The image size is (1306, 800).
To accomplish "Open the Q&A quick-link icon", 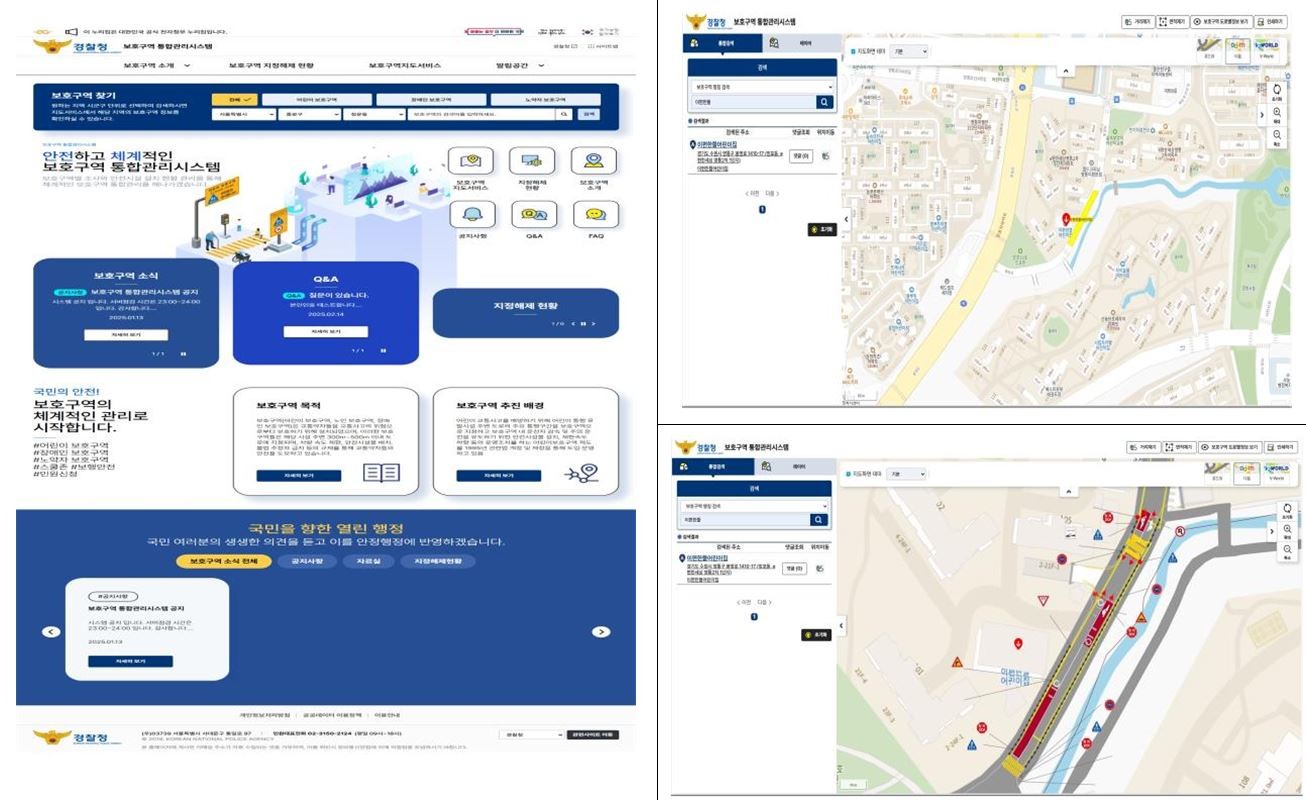I will [534, 214].
